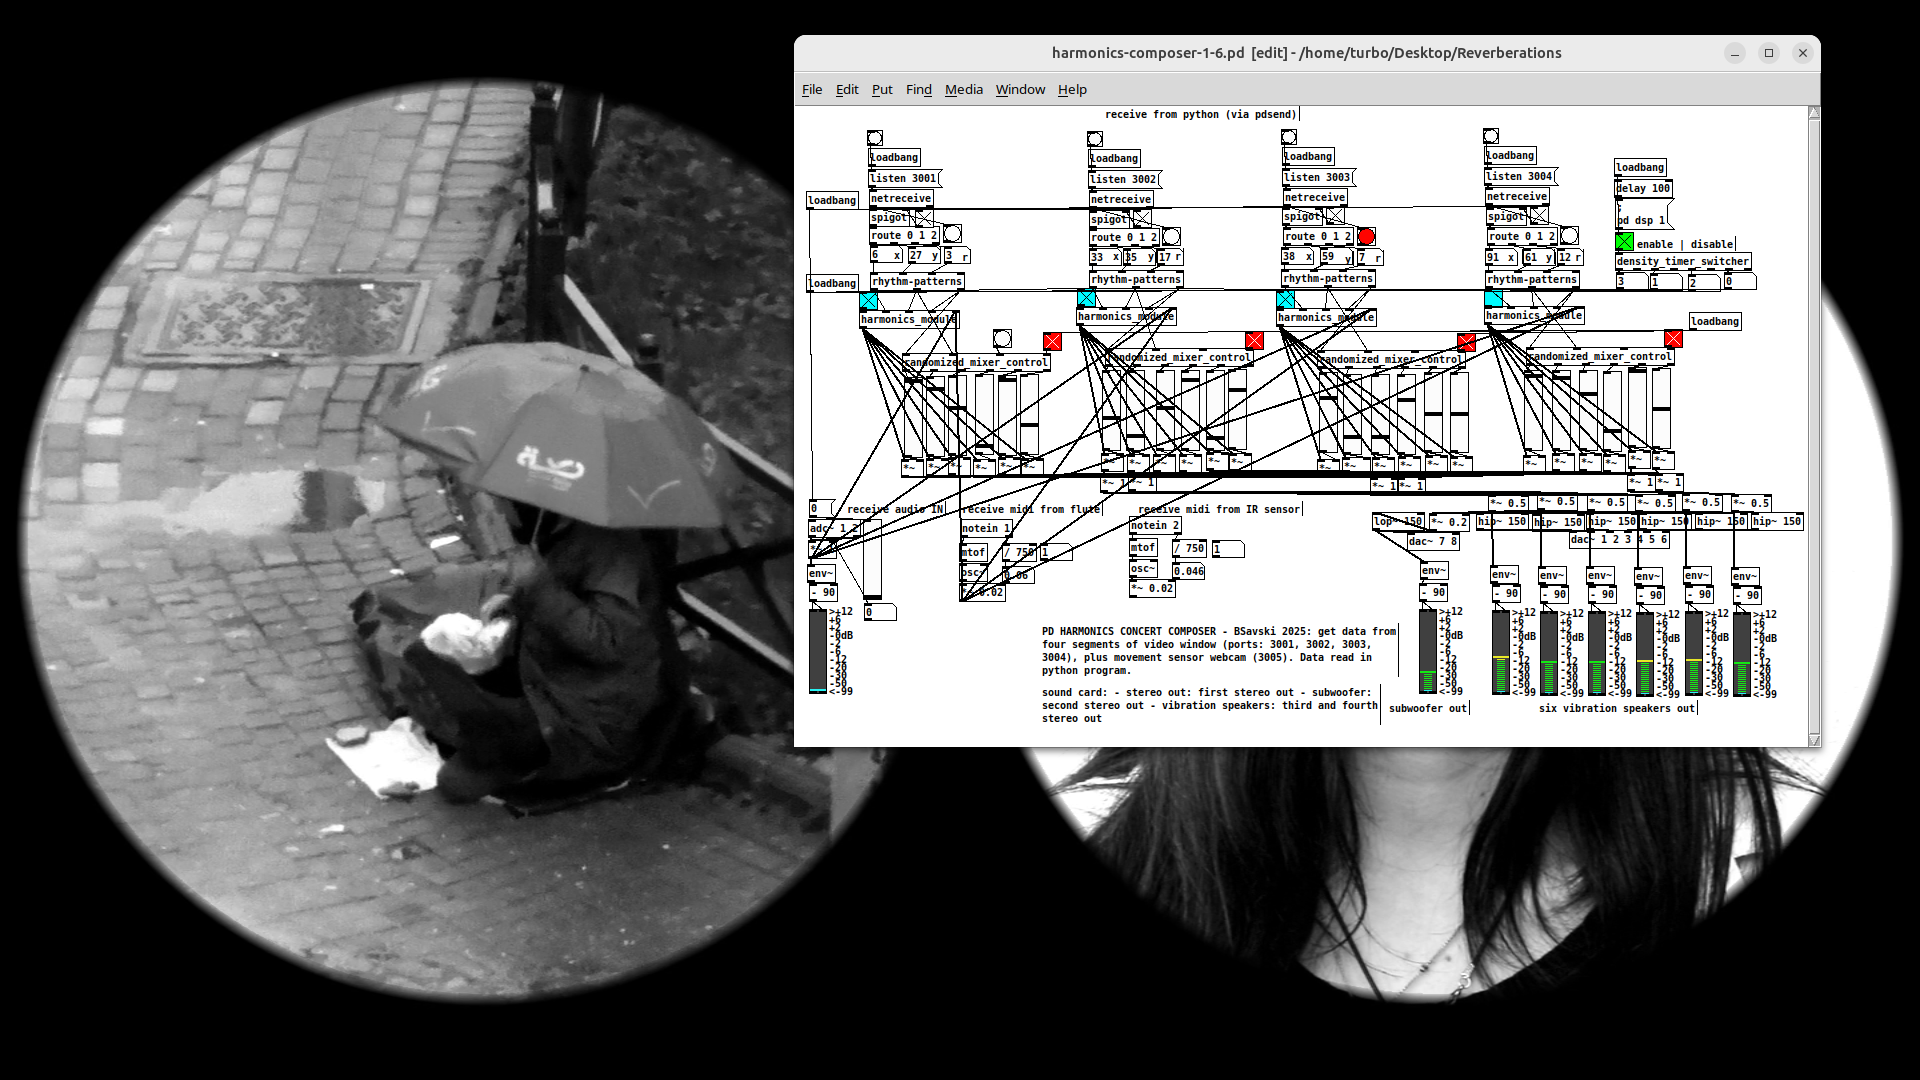1920x1080 pixels.
Task: Toggle the red box beside the last randomized_mixer_control
Action: 1673,339
